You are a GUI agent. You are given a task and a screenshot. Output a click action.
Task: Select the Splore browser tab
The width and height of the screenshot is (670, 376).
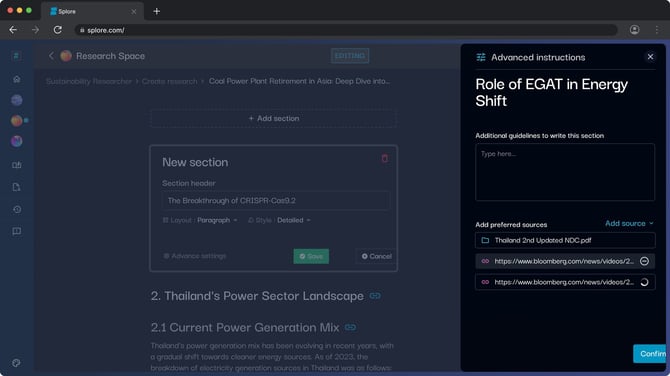(92, 12)
